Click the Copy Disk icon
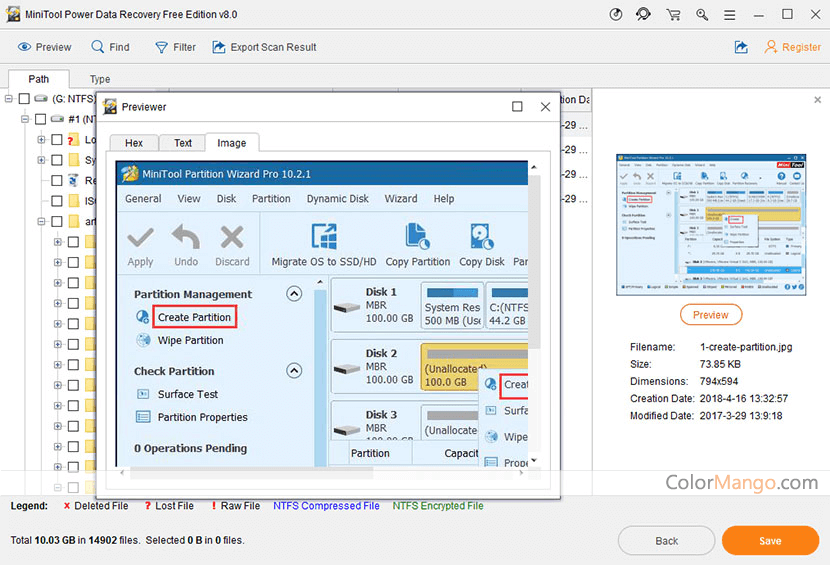The width and height of the screenshot is (830, 565). (482, 236)
